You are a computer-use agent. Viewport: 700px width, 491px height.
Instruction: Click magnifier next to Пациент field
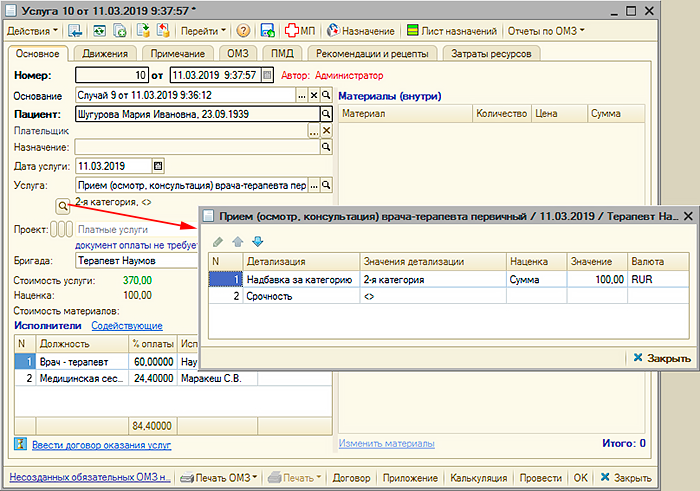click(325, 115)
